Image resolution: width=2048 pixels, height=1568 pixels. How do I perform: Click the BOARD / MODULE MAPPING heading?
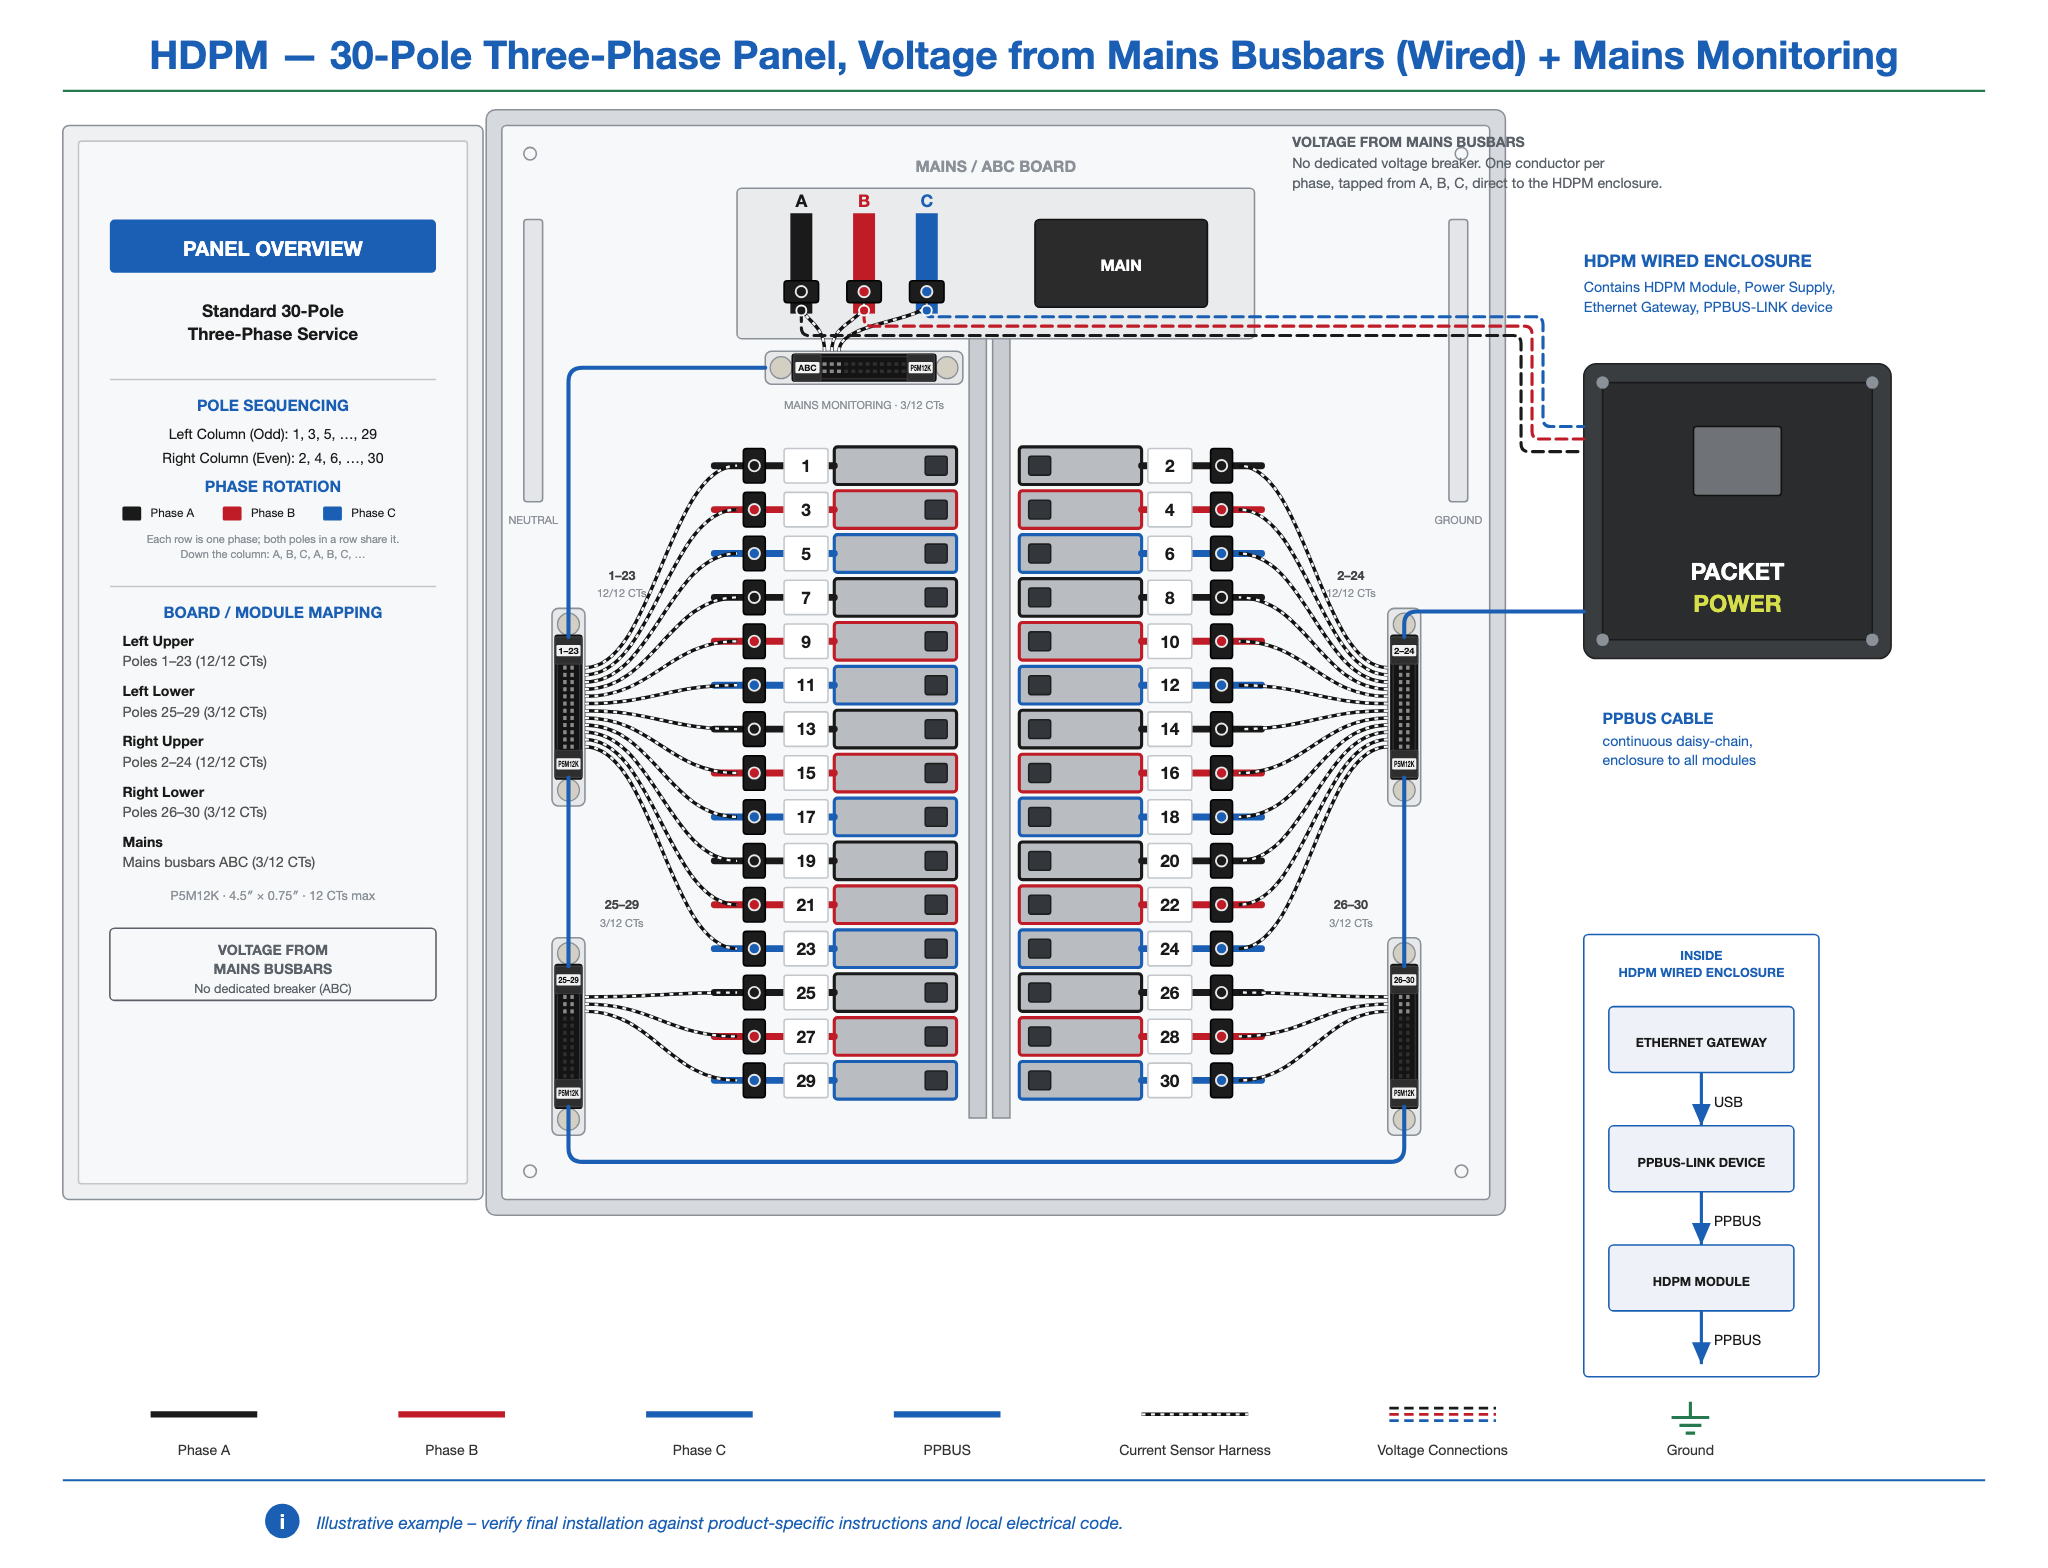[272, 612]
